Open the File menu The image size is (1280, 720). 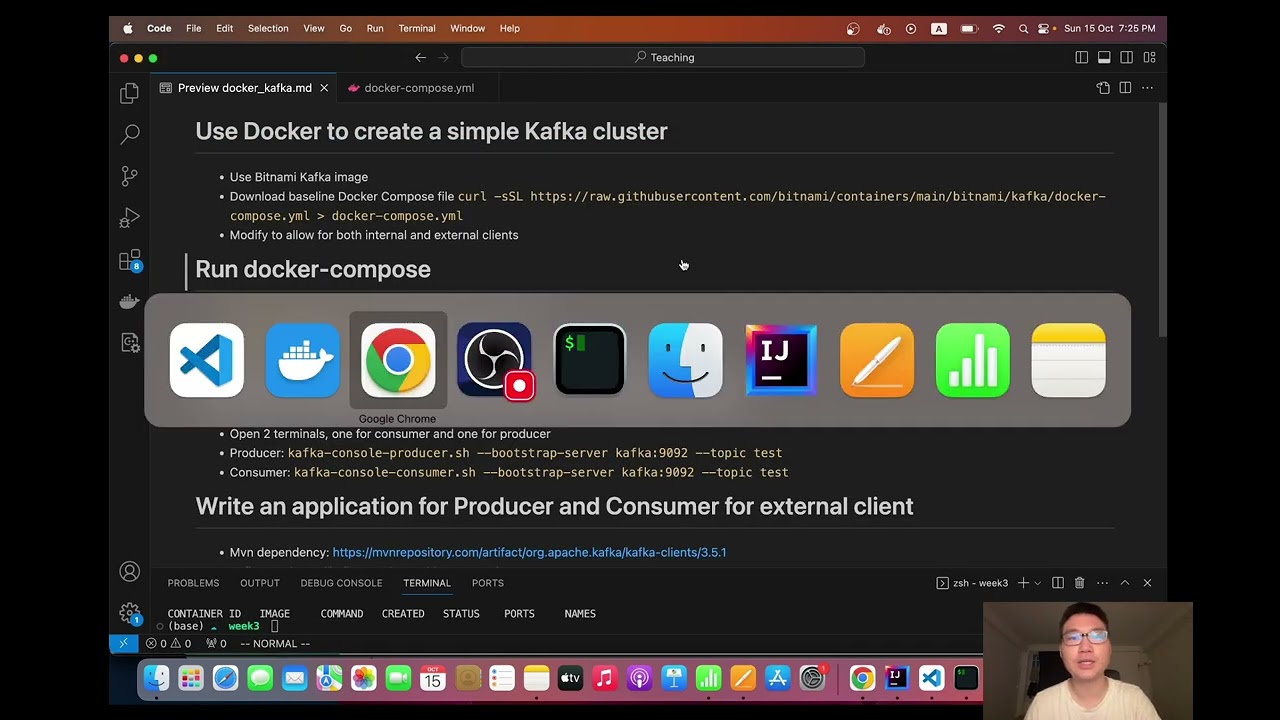pos(193,29)
